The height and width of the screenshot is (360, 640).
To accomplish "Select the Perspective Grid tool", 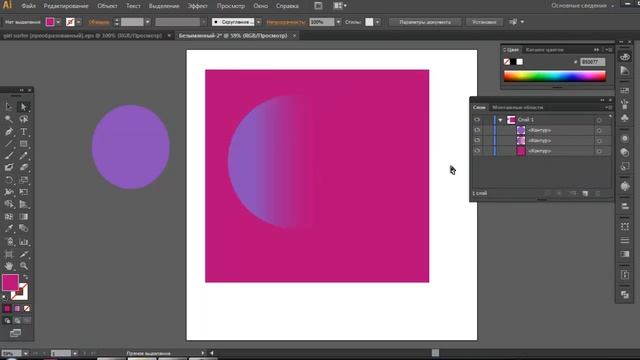I will pos(23,204).
